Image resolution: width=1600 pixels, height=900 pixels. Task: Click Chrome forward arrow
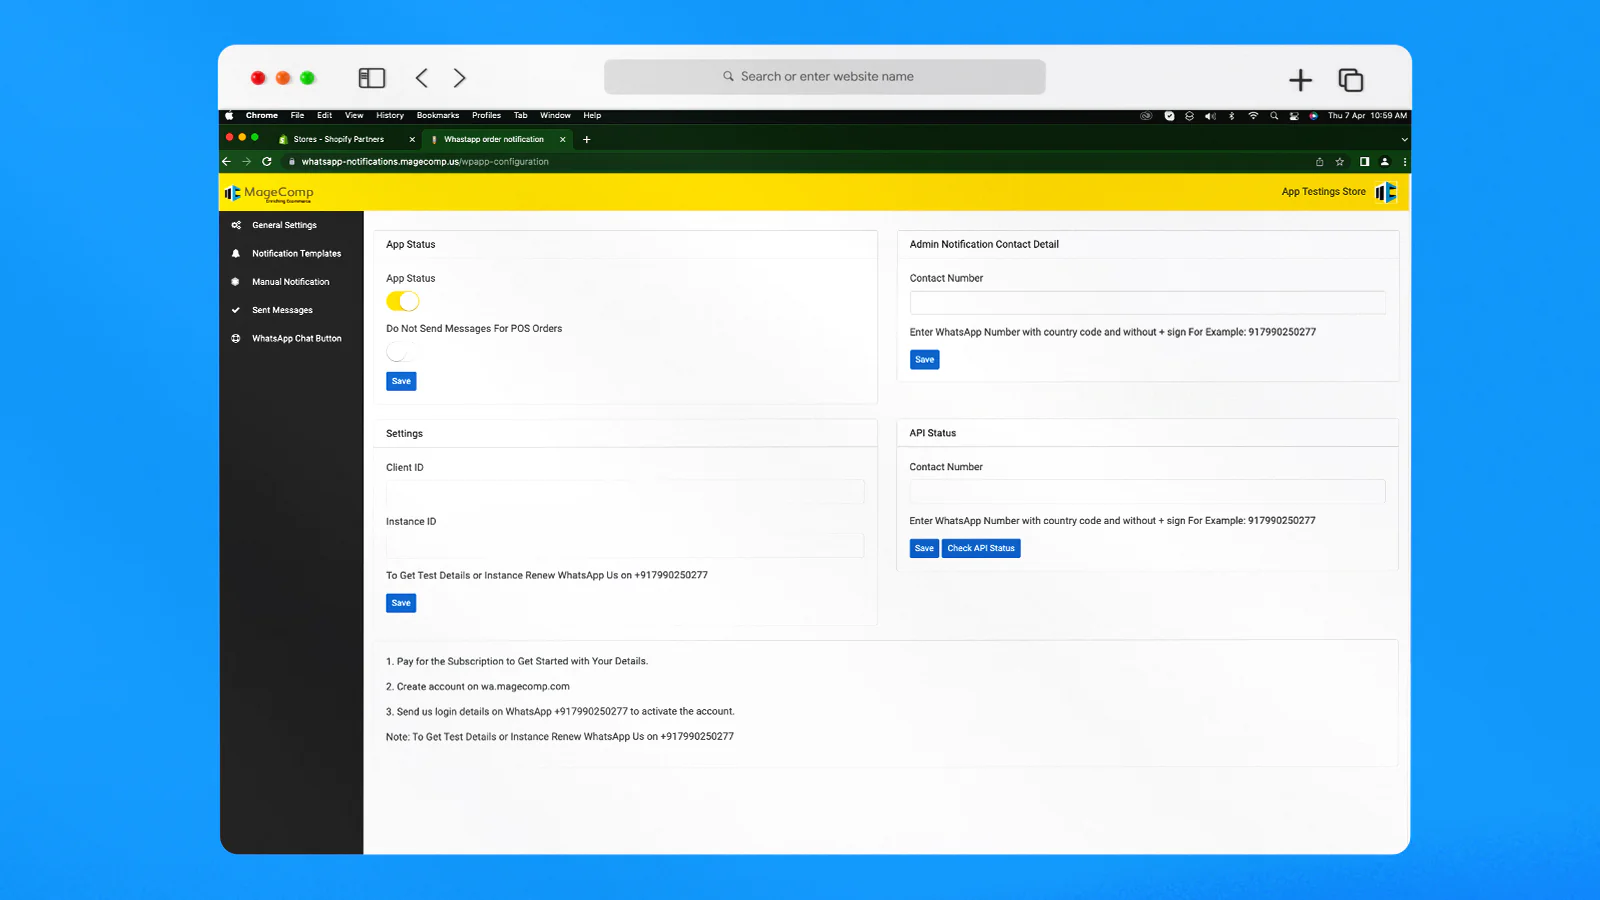point(246,161)
